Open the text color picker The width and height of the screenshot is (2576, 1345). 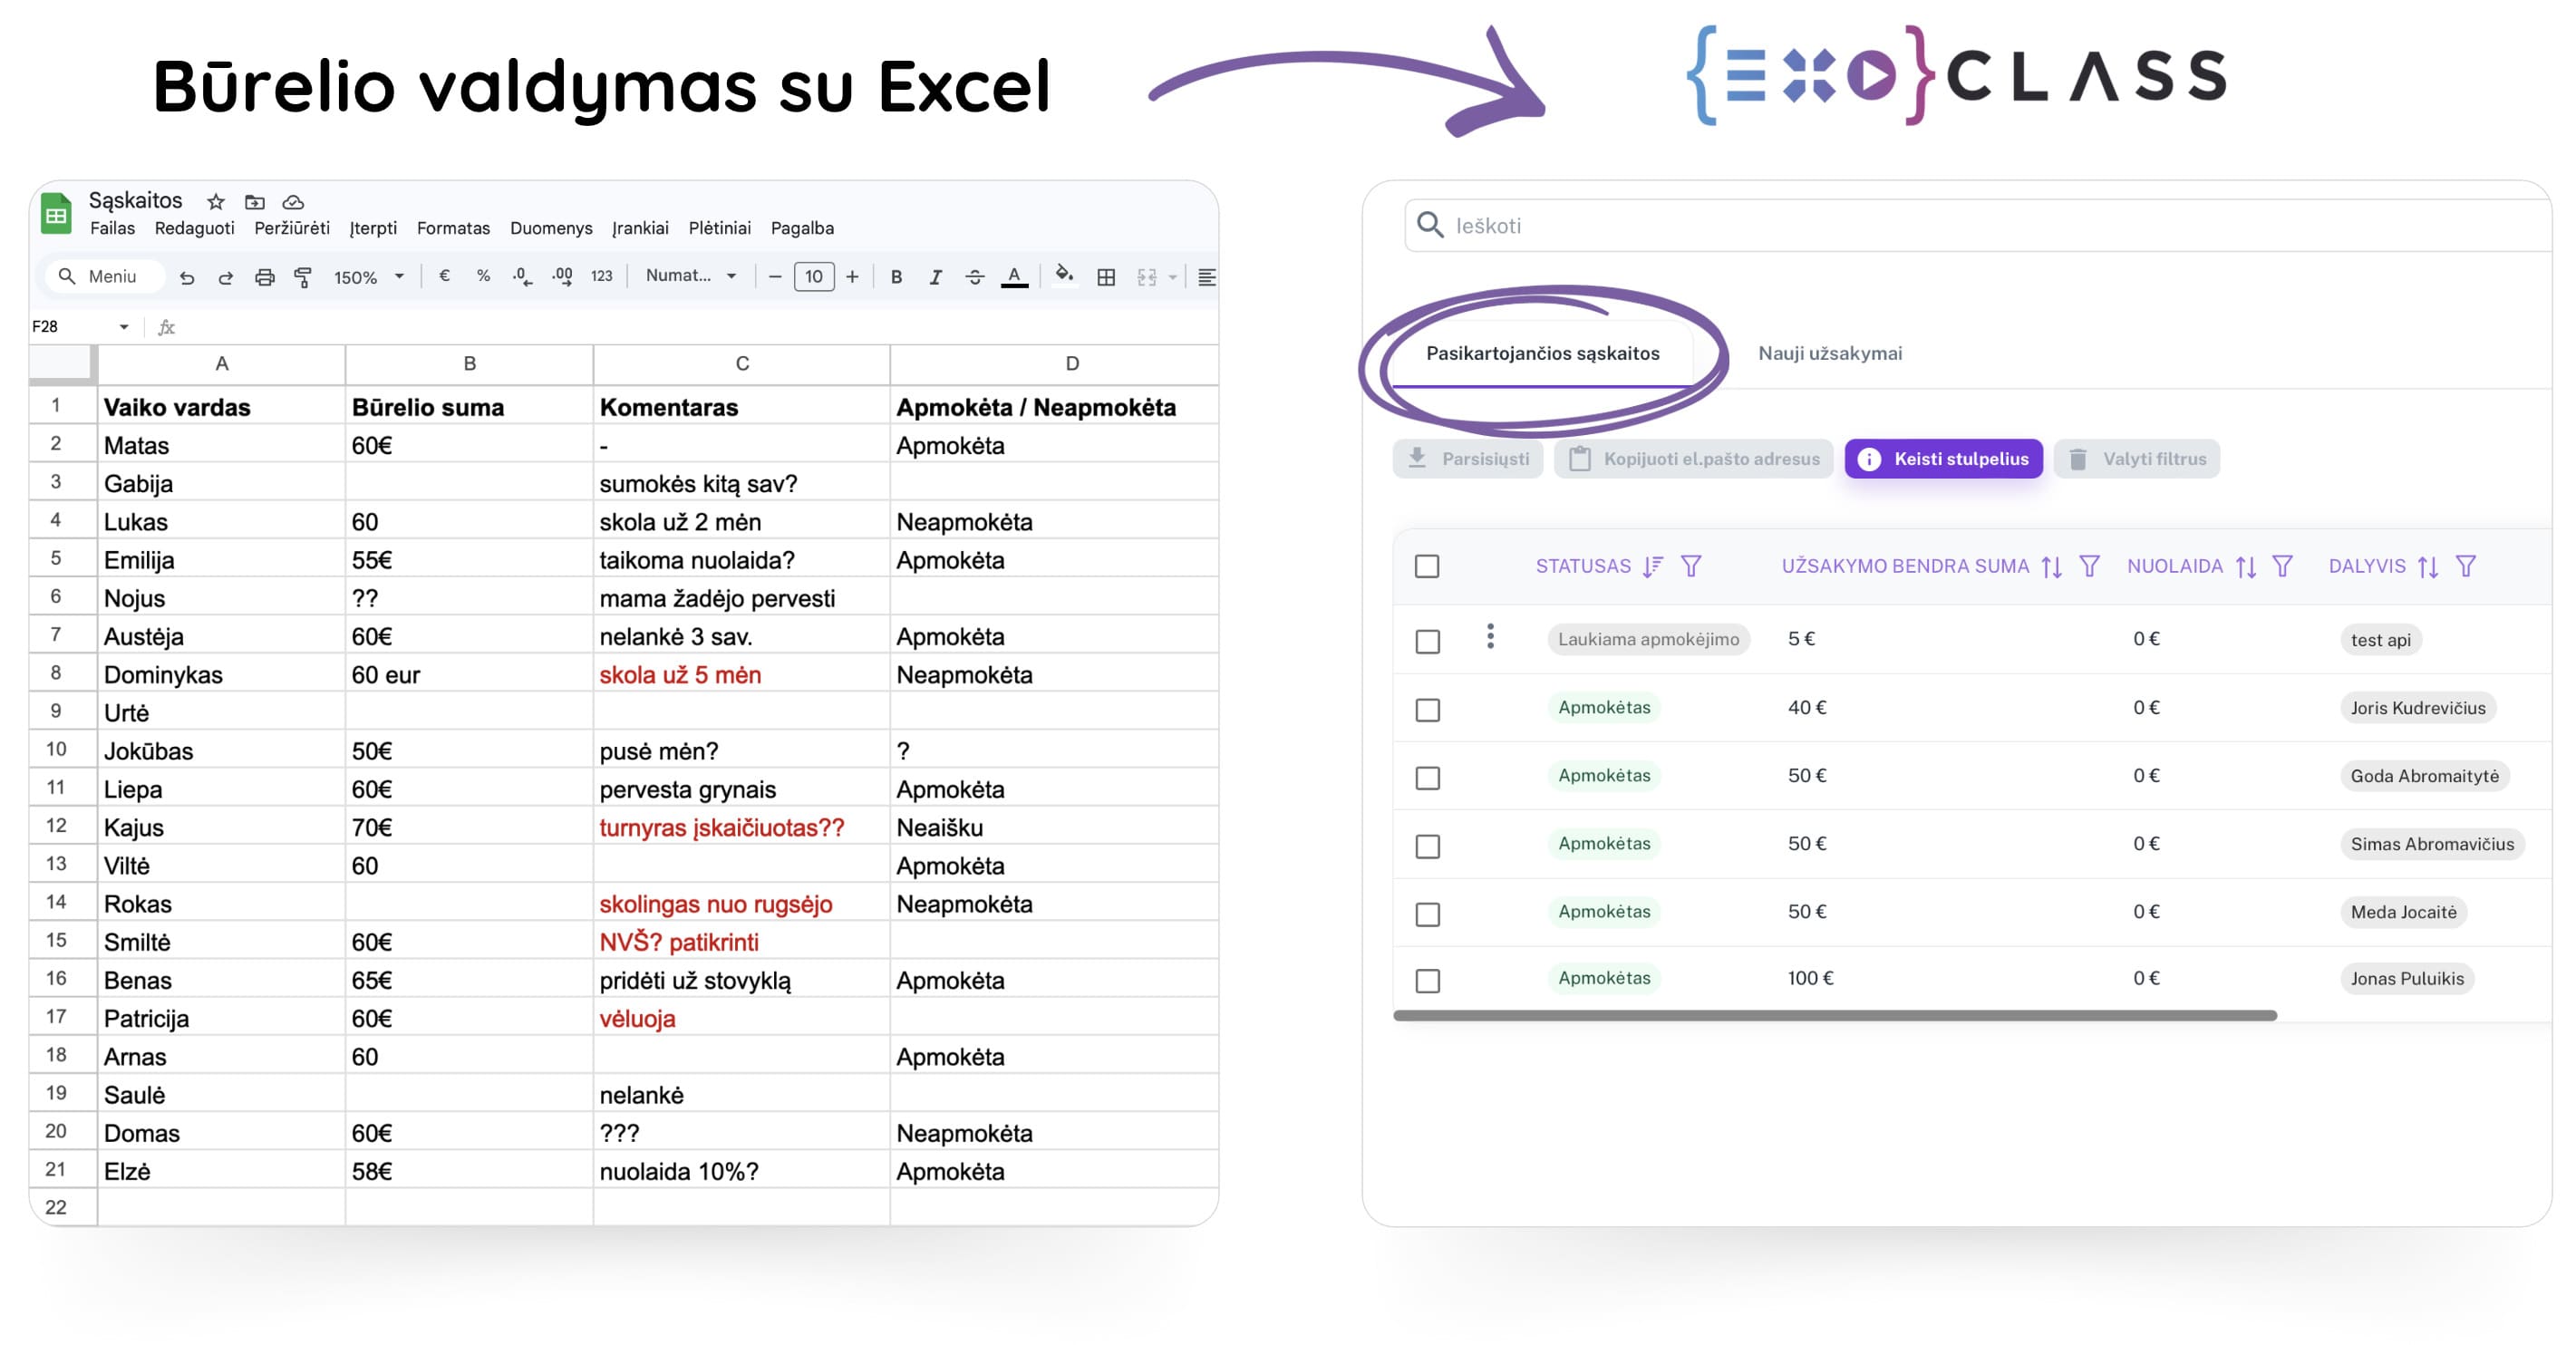(1015, 277)
